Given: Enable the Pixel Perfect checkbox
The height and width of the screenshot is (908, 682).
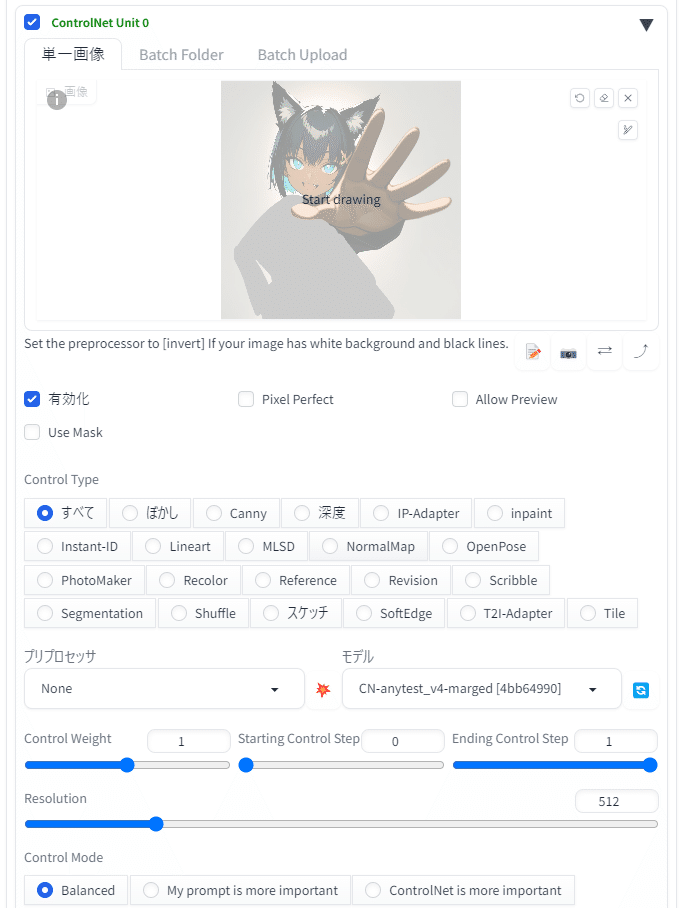Looking at the screenshot, I should pos(246,399).
